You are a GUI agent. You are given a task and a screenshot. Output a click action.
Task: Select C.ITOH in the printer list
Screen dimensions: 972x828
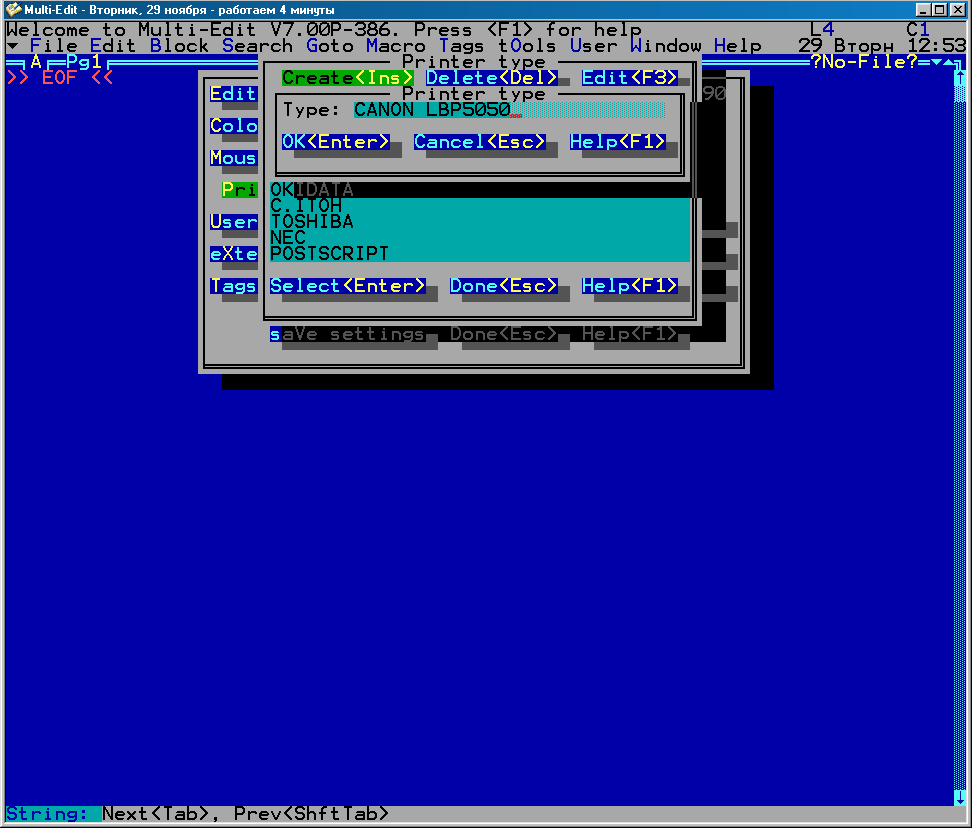pyautogui.click(x=480, y=206)
